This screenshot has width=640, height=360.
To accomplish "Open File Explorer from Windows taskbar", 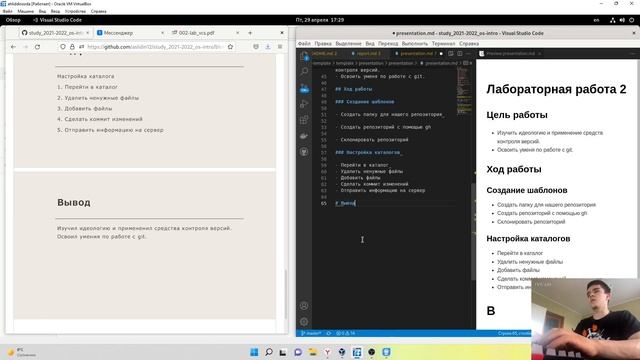I will tap(313, 352).
